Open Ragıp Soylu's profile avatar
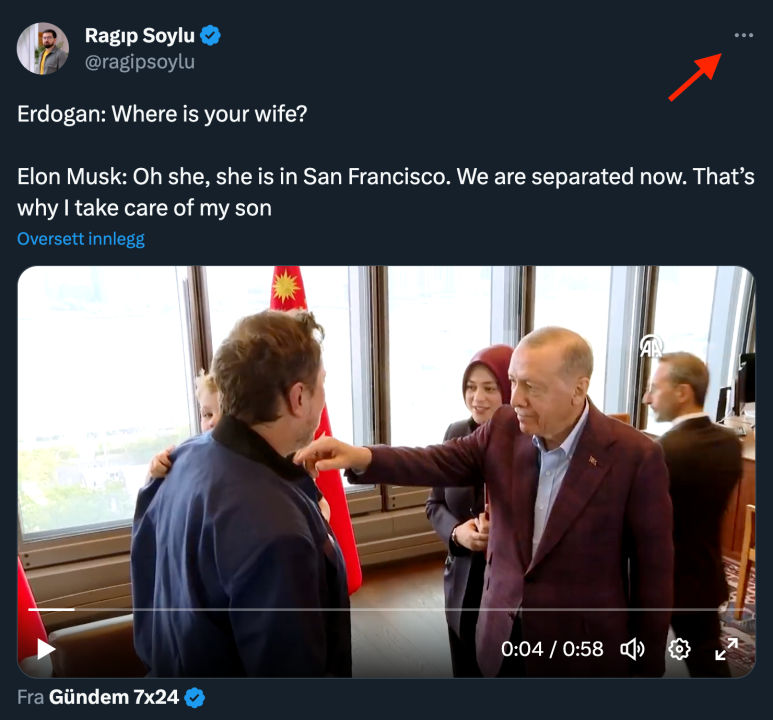Image resolution: width=773 pixels, height=720 pixels. [x=43, y=49]
